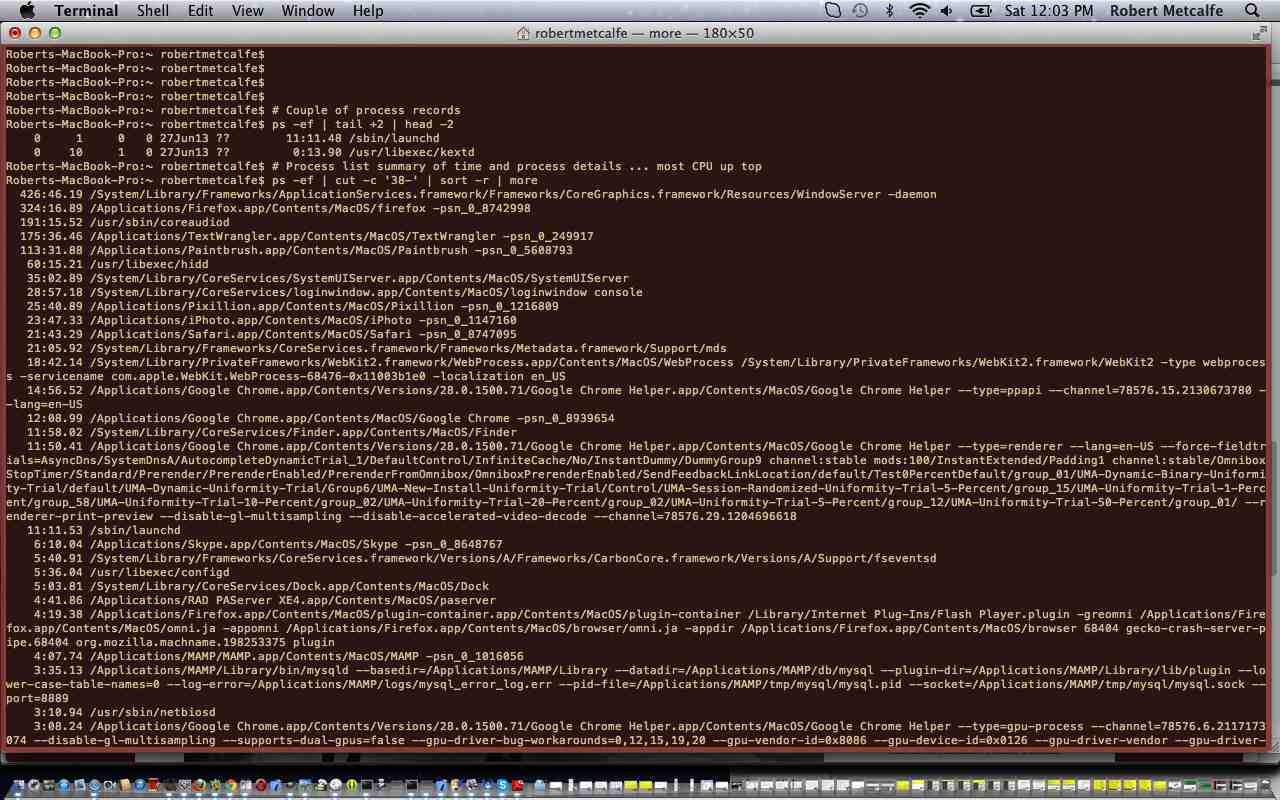Screen dimensions: 1280x800
Task: Open the Wi-Fi status menu
Action: [x=919, y=11]
